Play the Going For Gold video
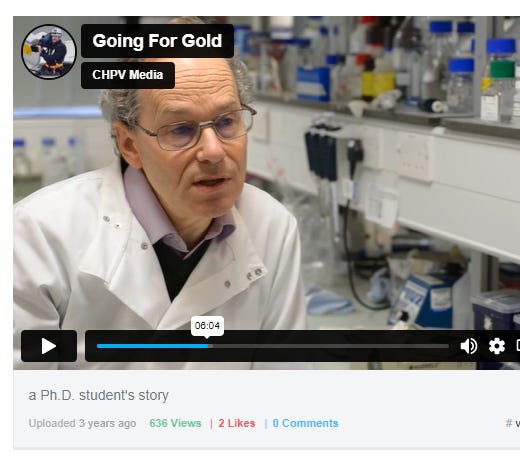Screen dimensions: 520x461 click(49, 346)
